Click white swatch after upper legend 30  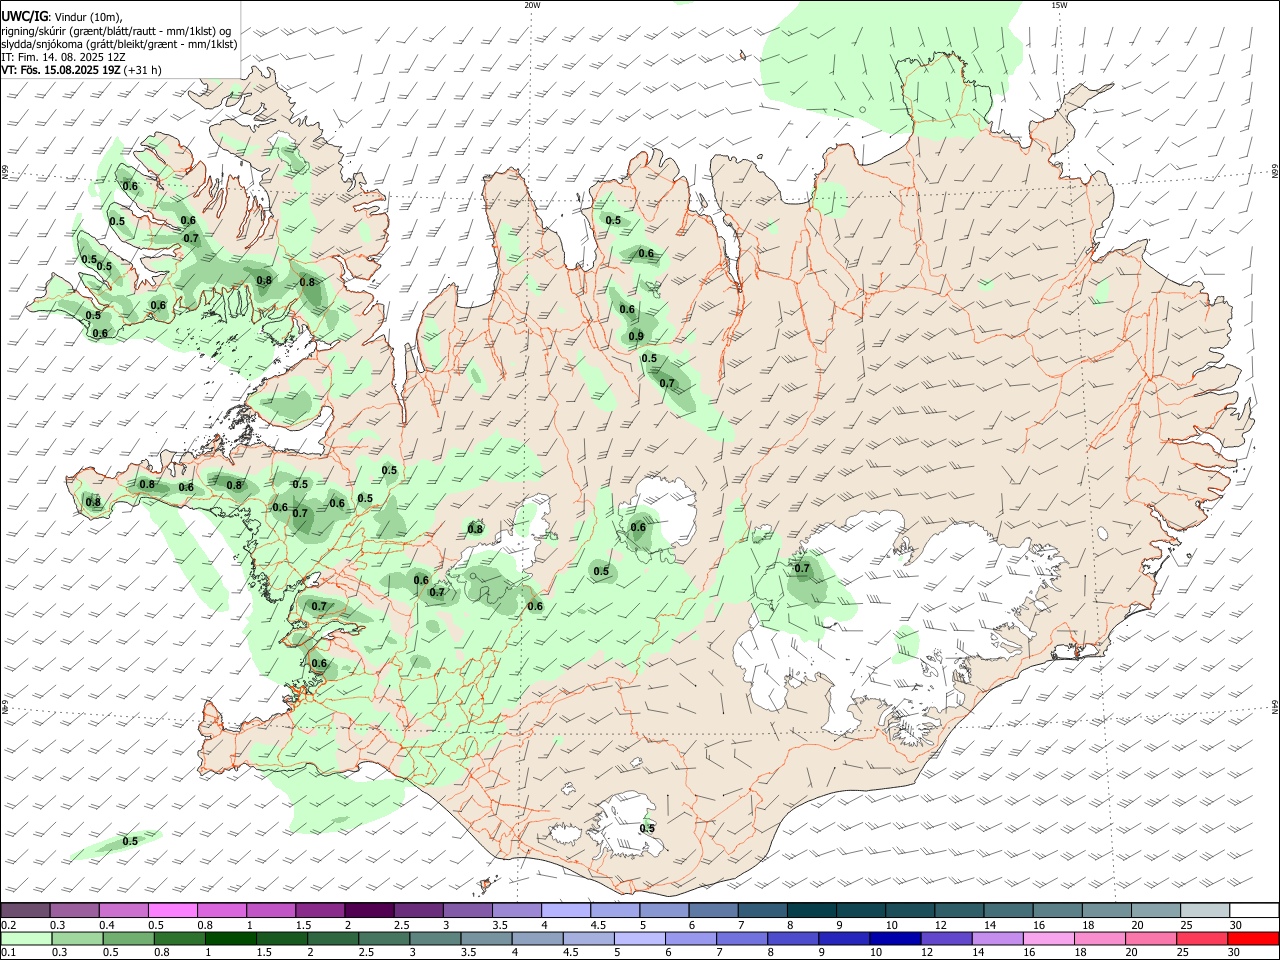[1252, 911]
